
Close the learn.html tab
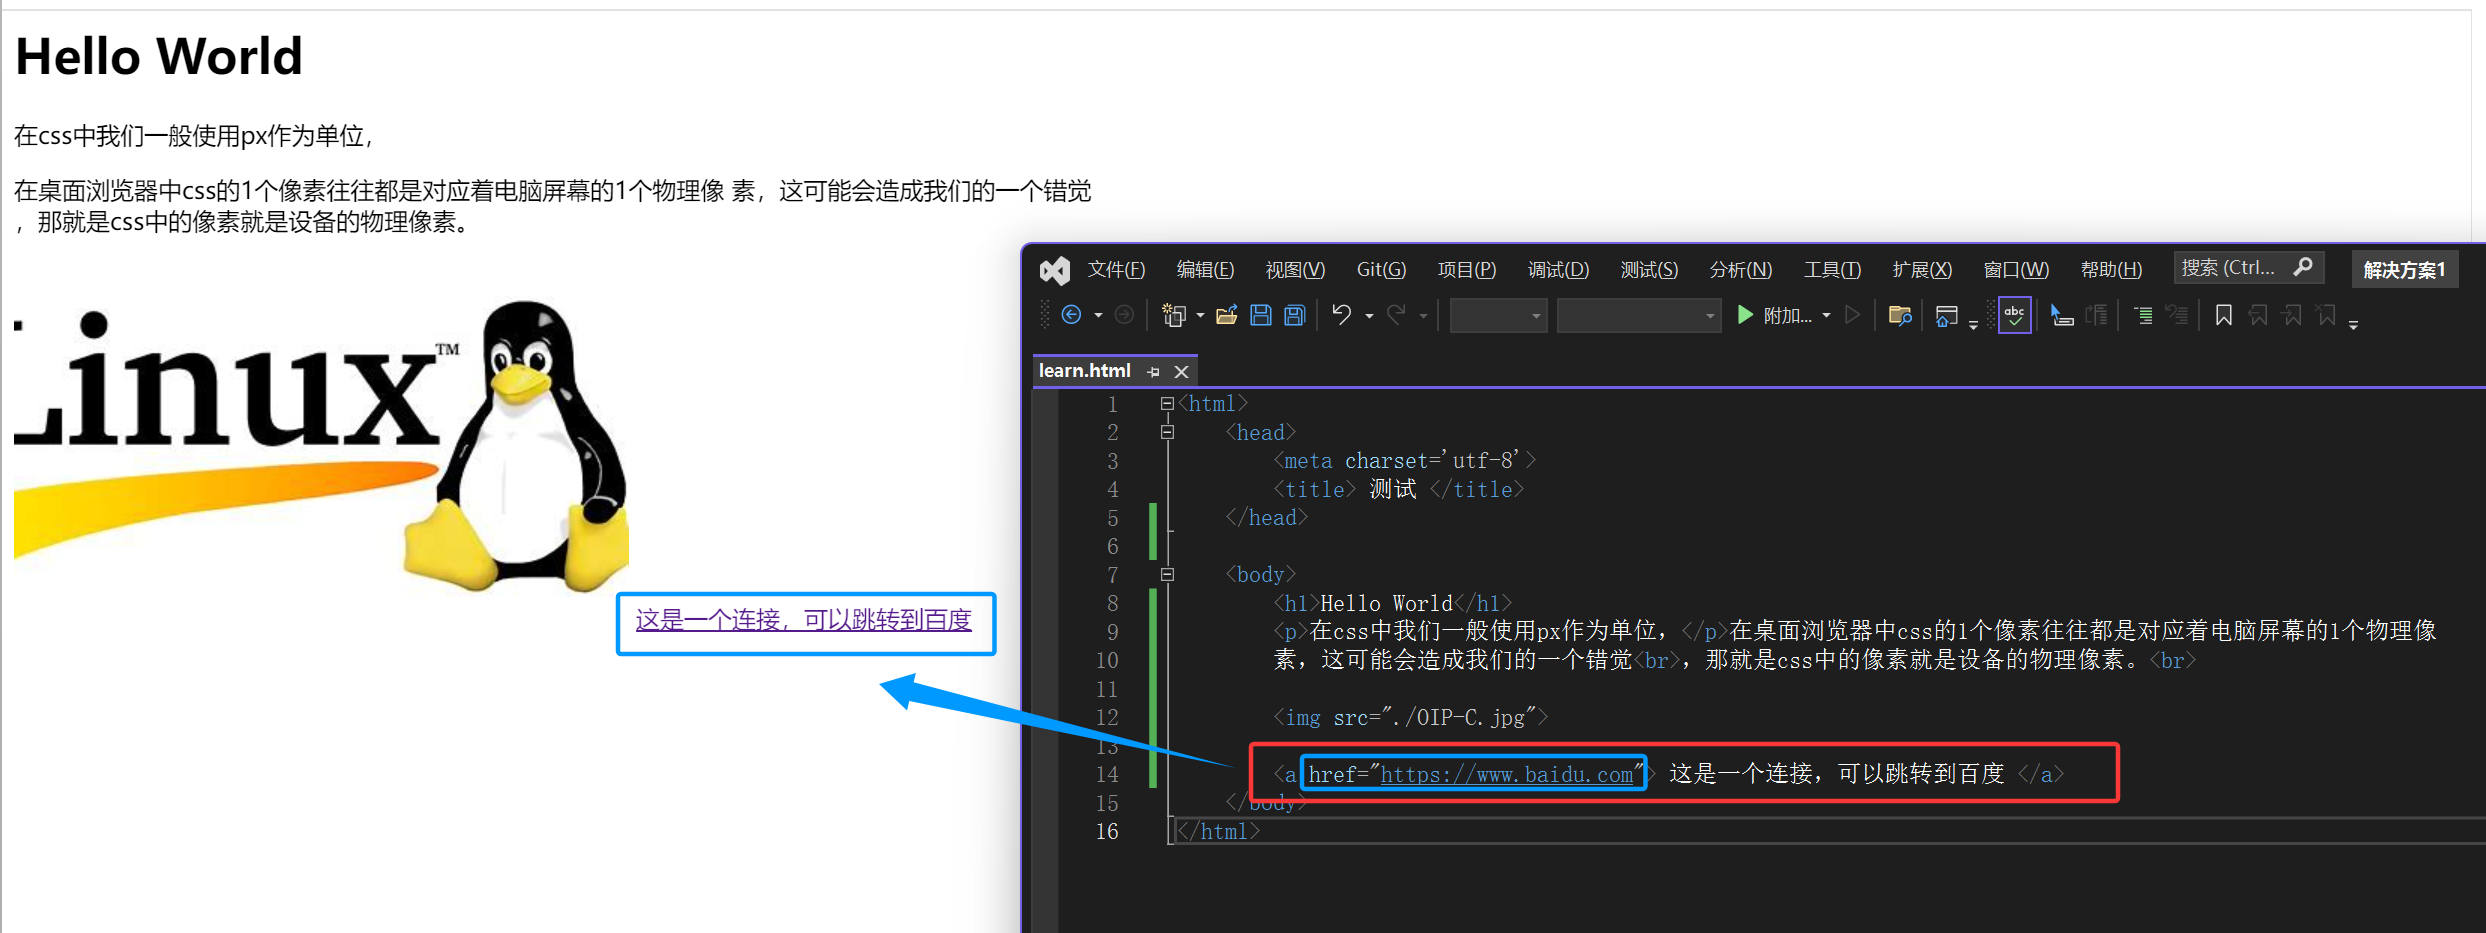click(1181, 372)
